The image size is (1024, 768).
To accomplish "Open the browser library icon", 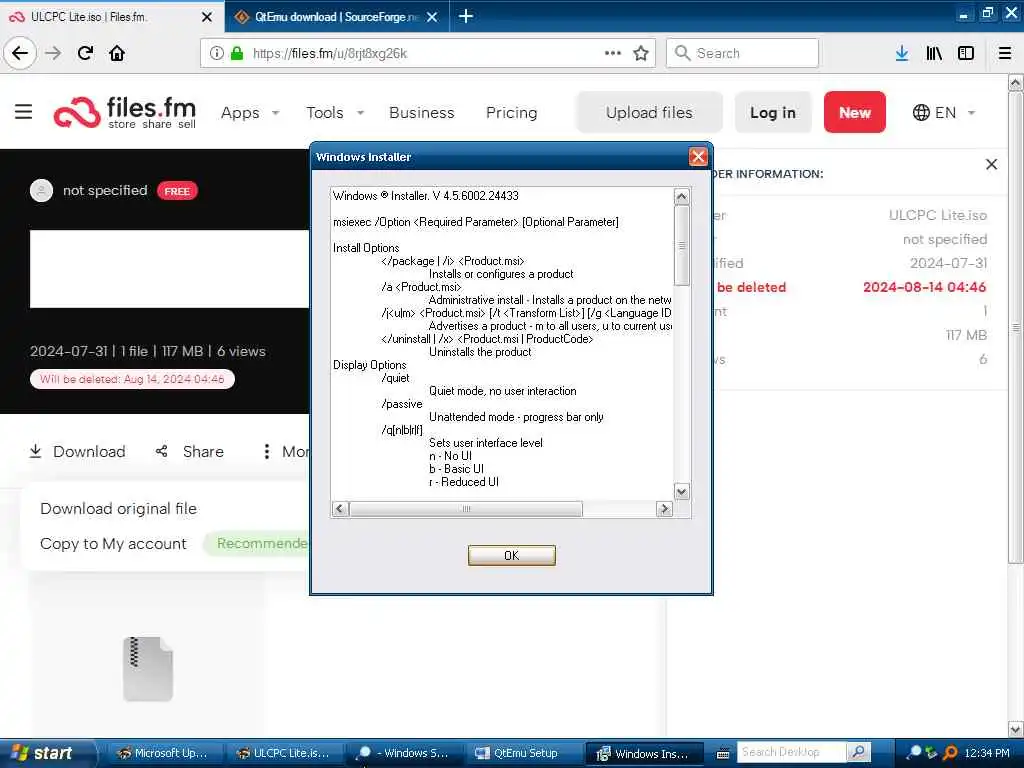I will click(934, 53).
